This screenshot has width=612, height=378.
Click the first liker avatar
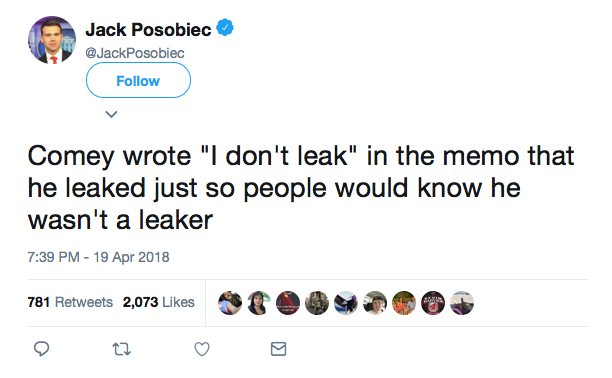tap(230, 303)
